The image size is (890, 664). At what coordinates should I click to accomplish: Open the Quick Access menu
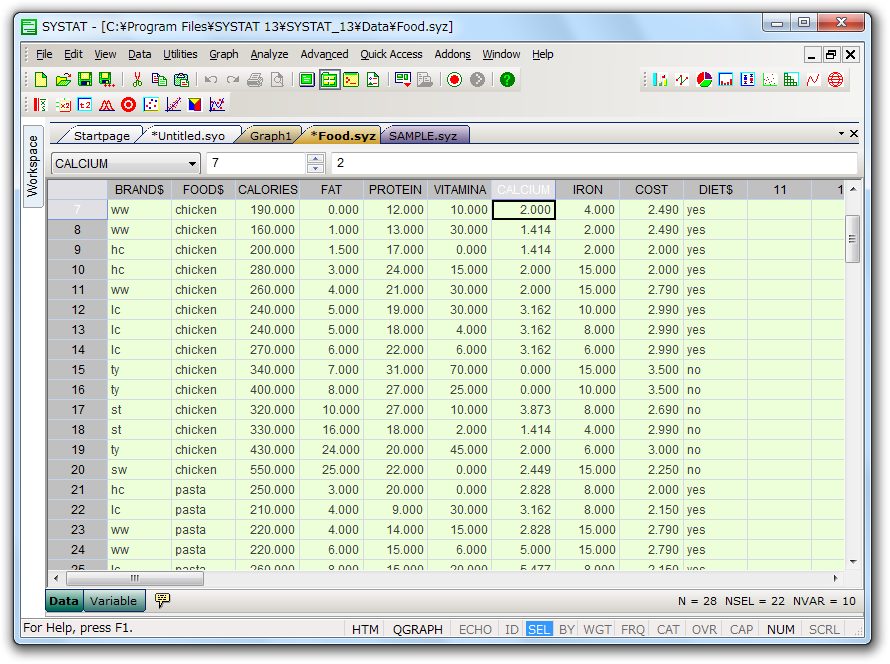(x=391, y=54)
